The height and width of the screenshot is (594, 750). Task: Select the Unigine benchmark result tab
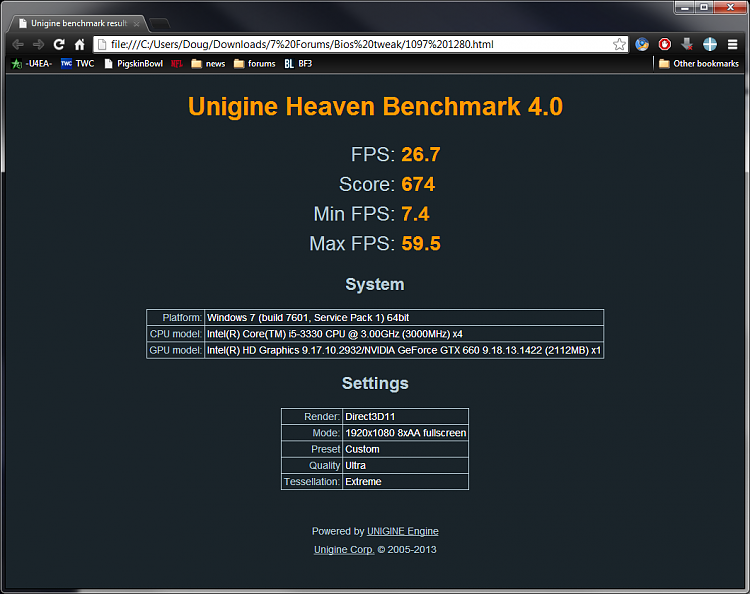[77, 23]
